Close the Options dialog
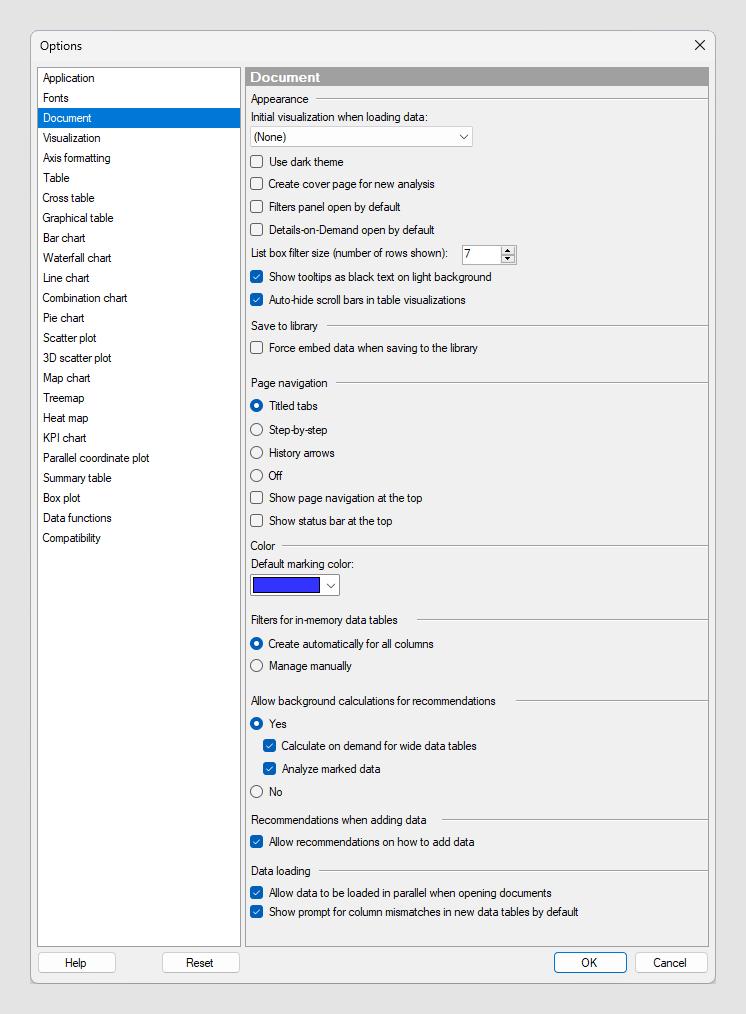 point(699,45)
